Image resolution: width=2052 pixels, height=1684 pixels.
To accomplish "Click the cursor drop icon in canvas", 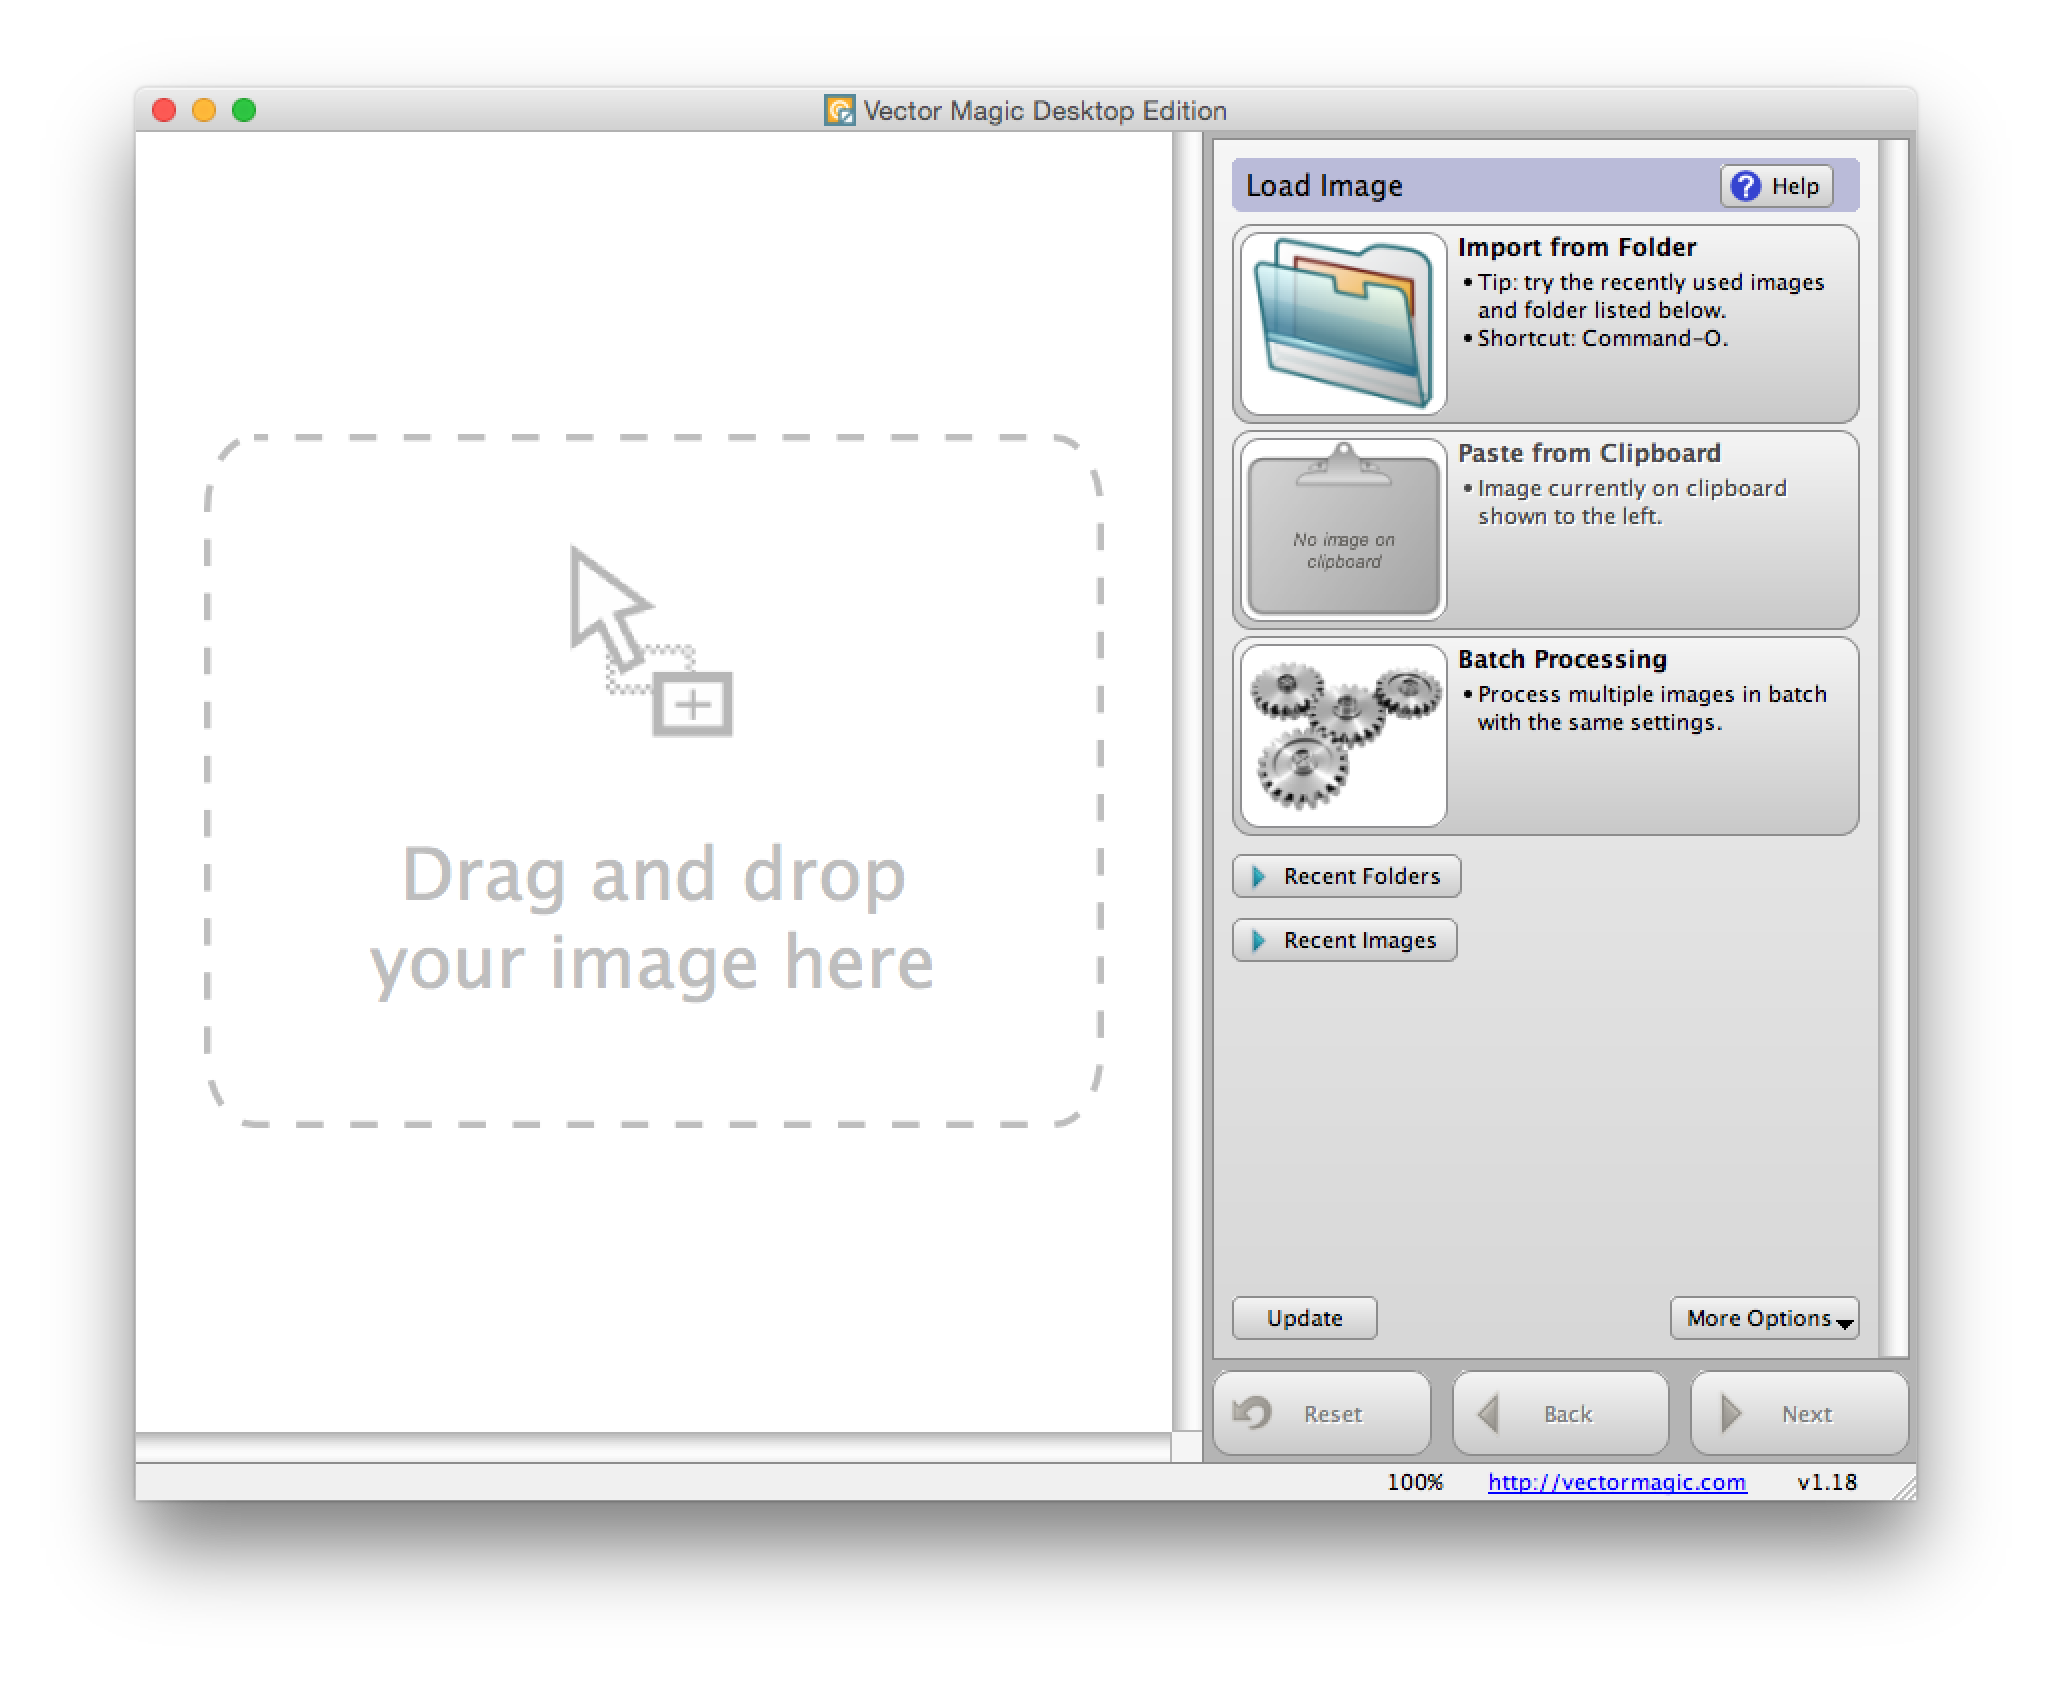I will [x=650, y=641].
